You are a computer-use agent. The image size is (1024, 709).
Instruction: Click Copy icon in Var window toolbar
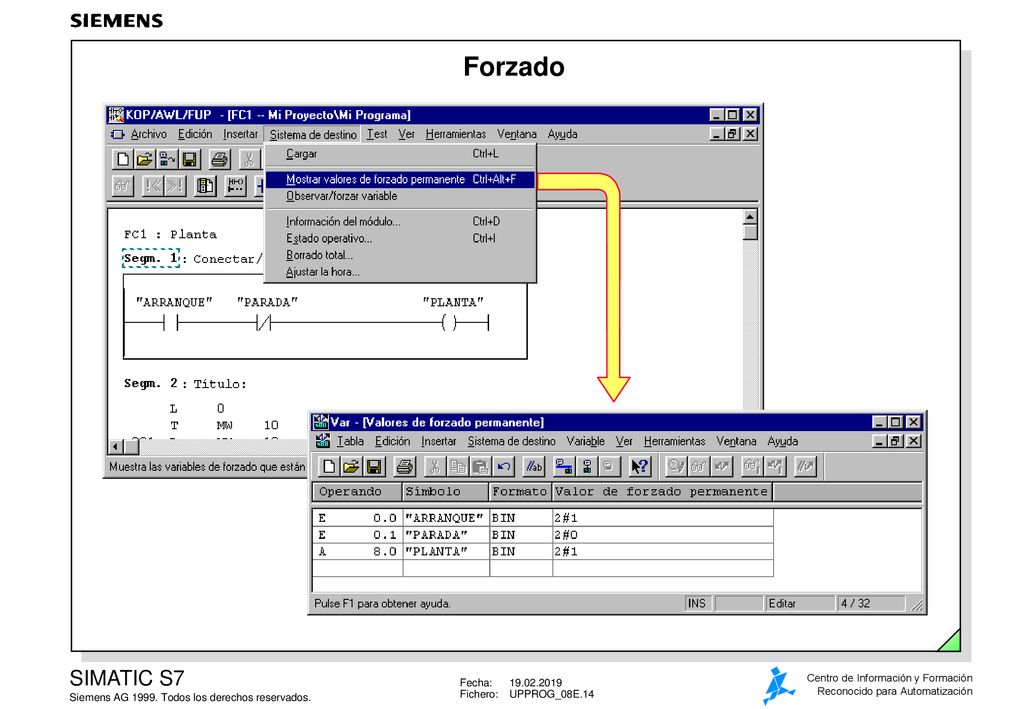pos(457,466)
